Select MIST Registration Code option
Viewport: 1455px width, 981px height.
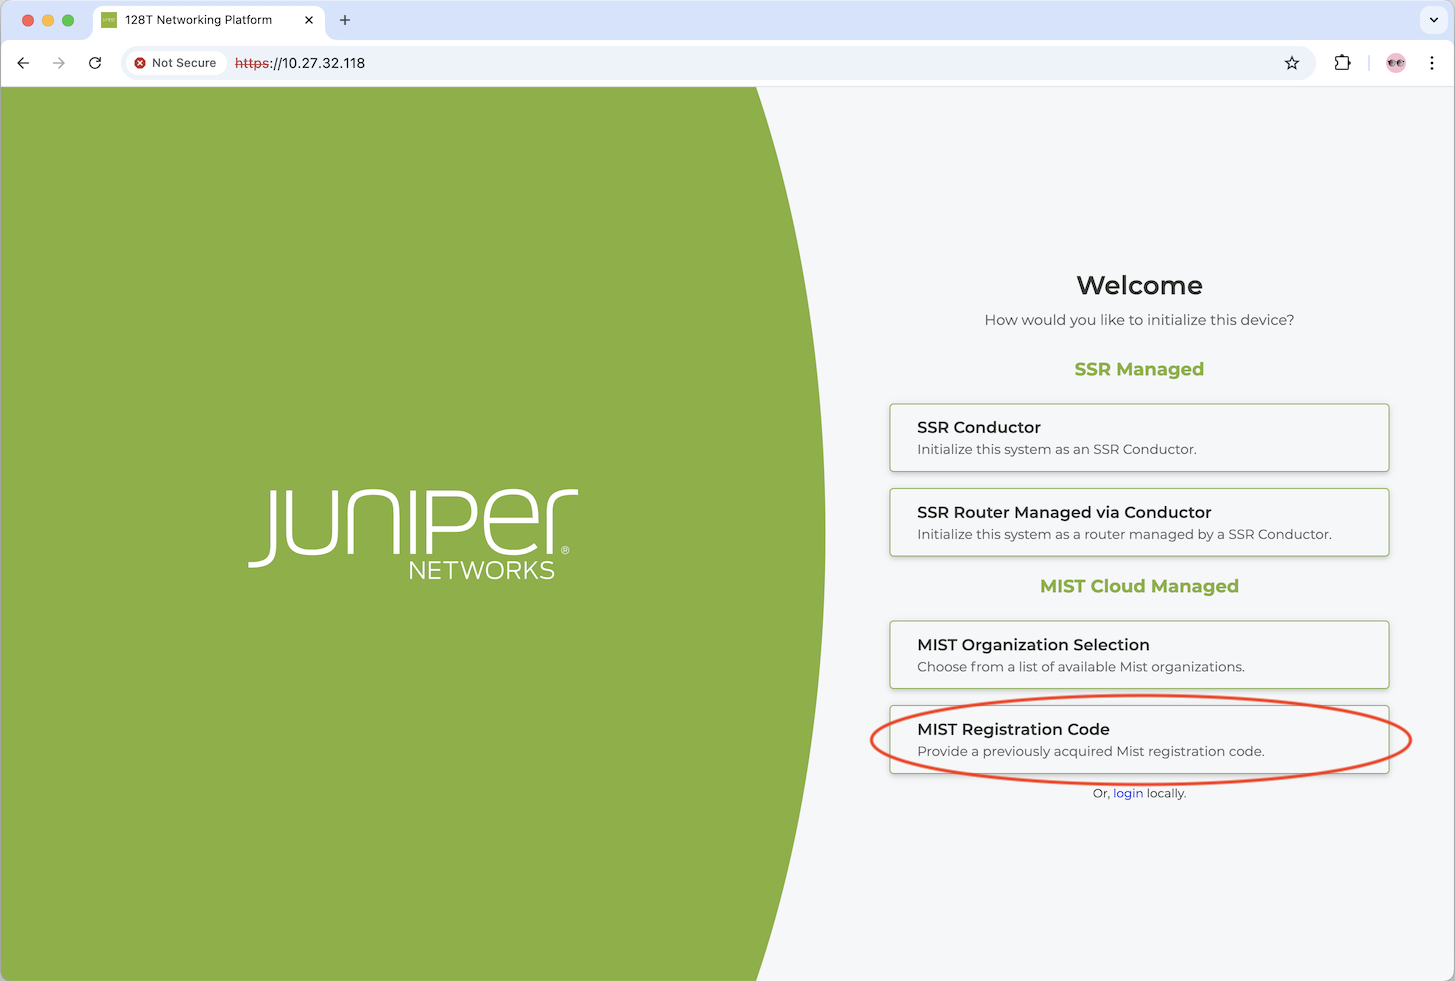point(1139,740)
